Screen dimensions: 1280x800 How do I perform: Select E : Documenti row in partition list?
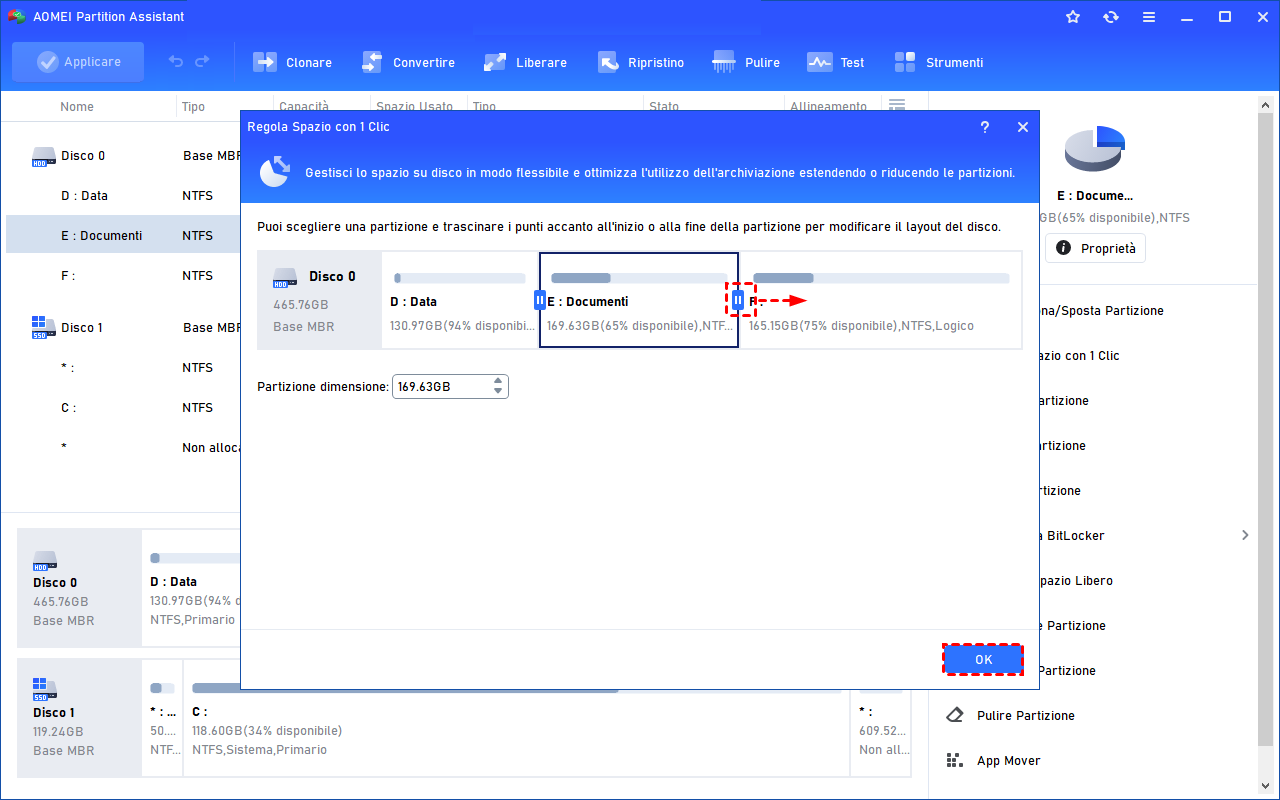point(123,236)
